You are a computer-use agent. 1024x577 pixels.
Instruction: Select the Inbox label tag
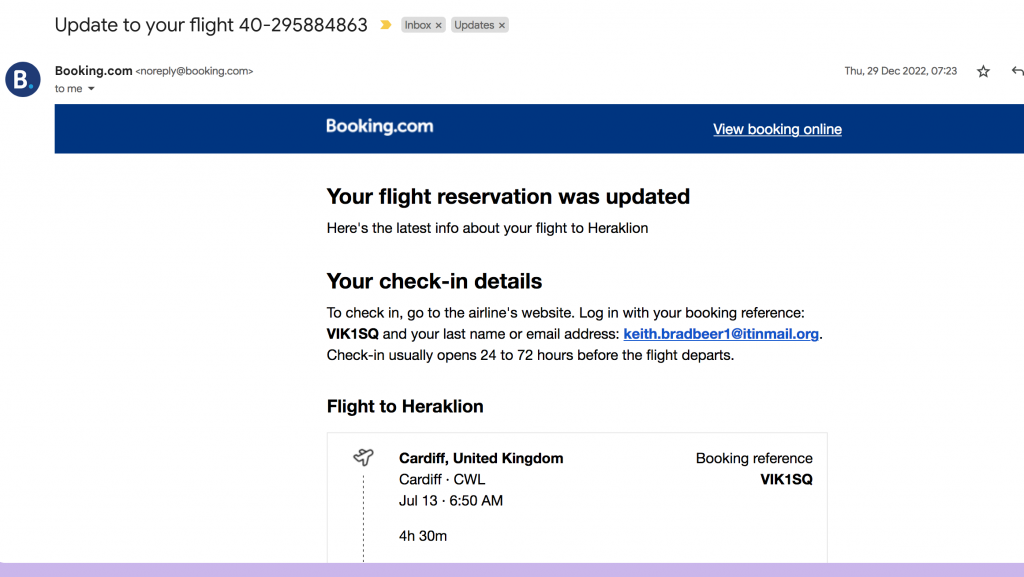pos(418,25)
